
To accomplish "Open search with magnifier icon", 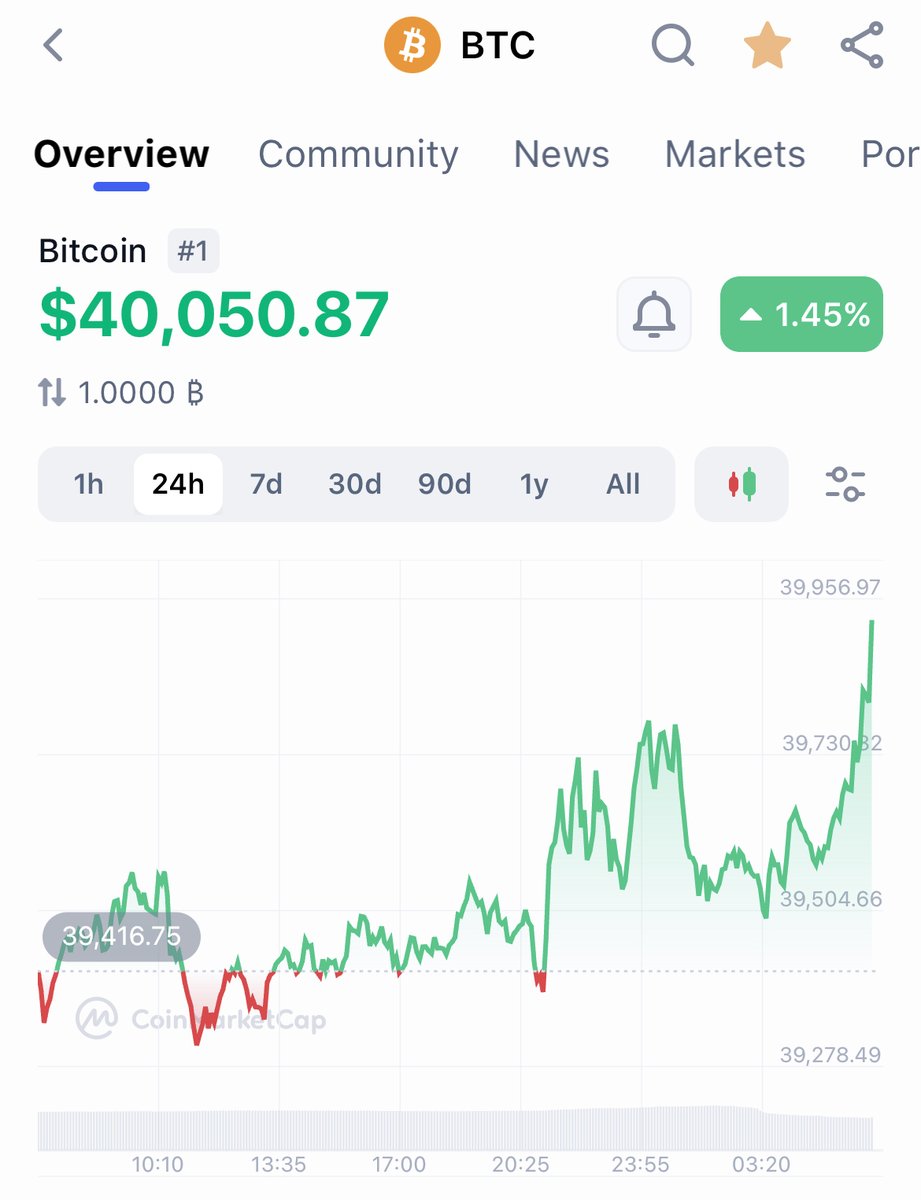I will [x=674, y=45].
